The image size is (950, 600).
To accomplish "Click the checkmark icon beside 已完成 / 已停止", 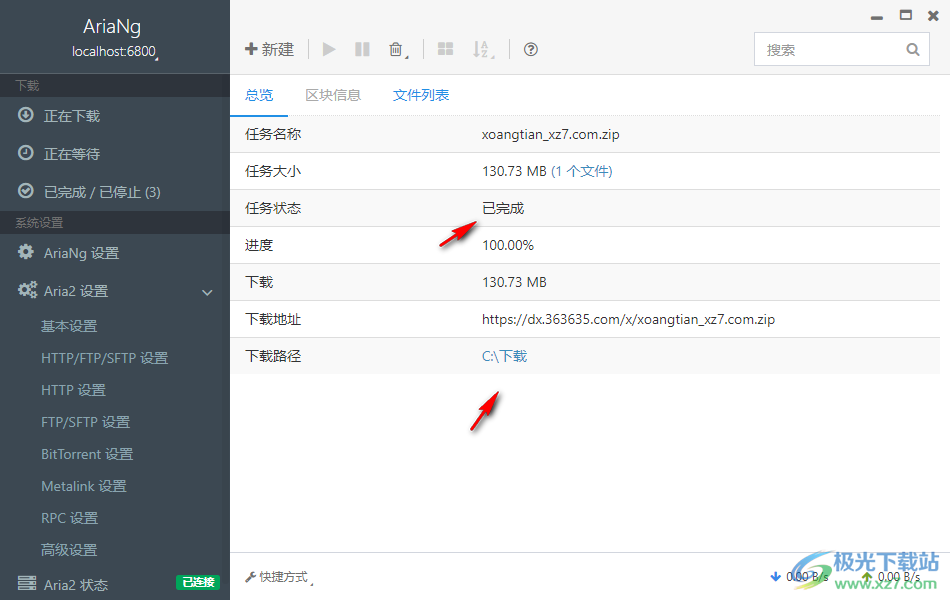I will pyautogui.click(x=25, y=191).
